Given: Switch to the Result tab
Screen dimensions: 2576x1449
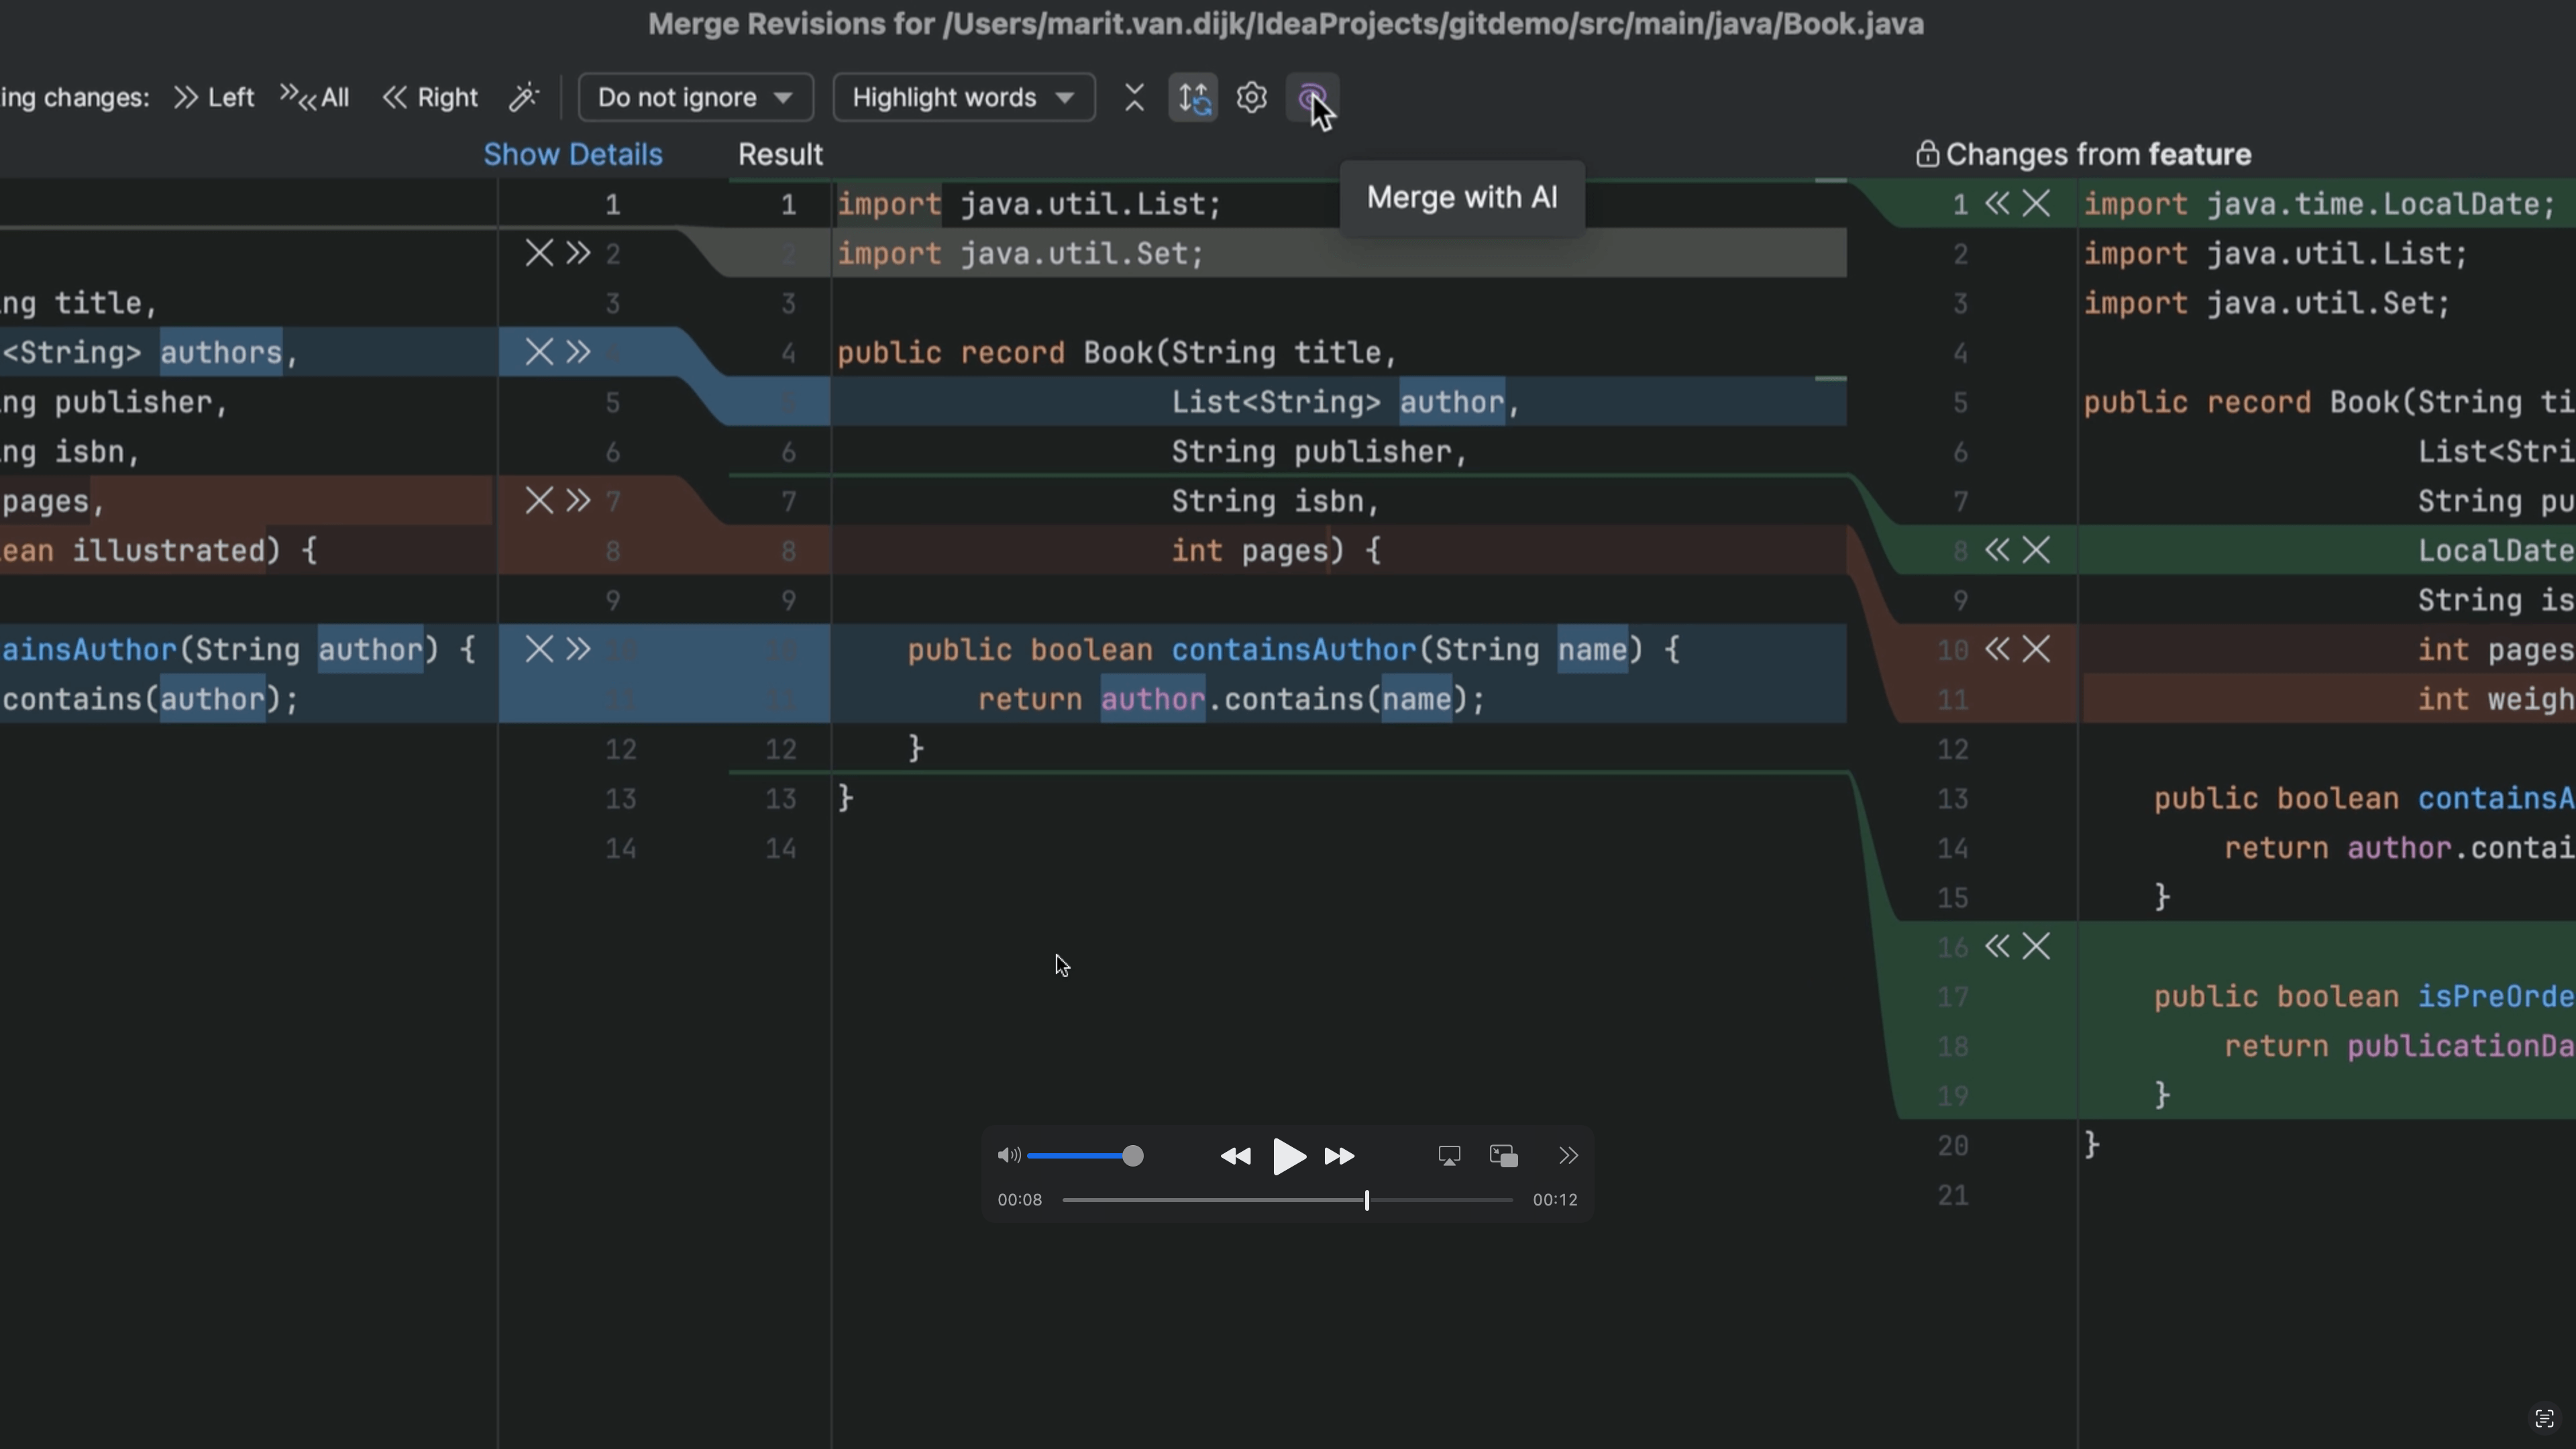Looking at the screenshot, I should click(780, 152).
